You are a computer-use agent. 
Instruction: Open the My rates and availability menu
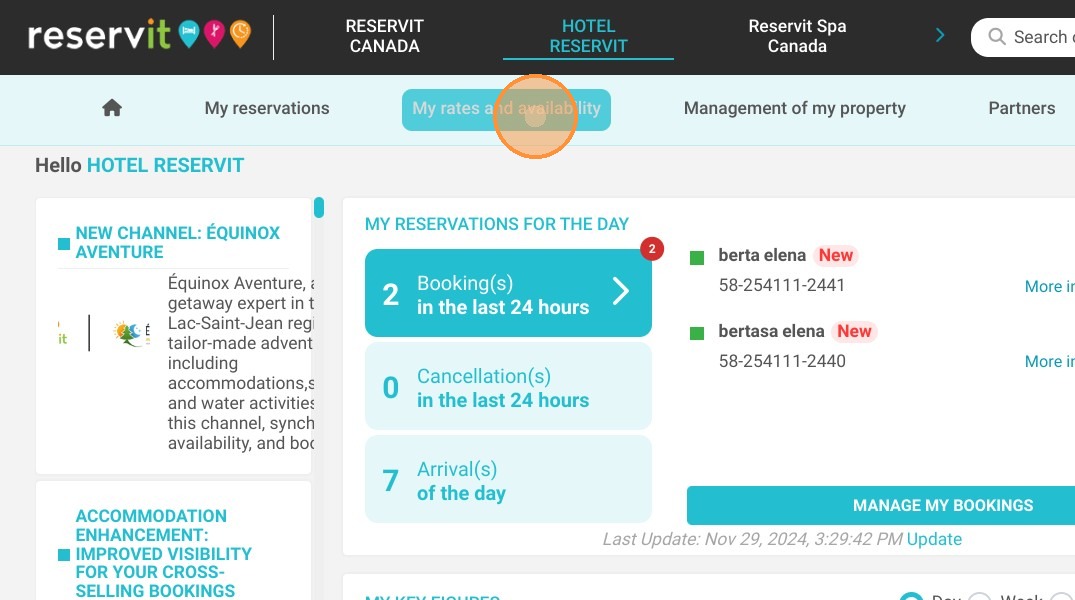click(x=506, y=109)
